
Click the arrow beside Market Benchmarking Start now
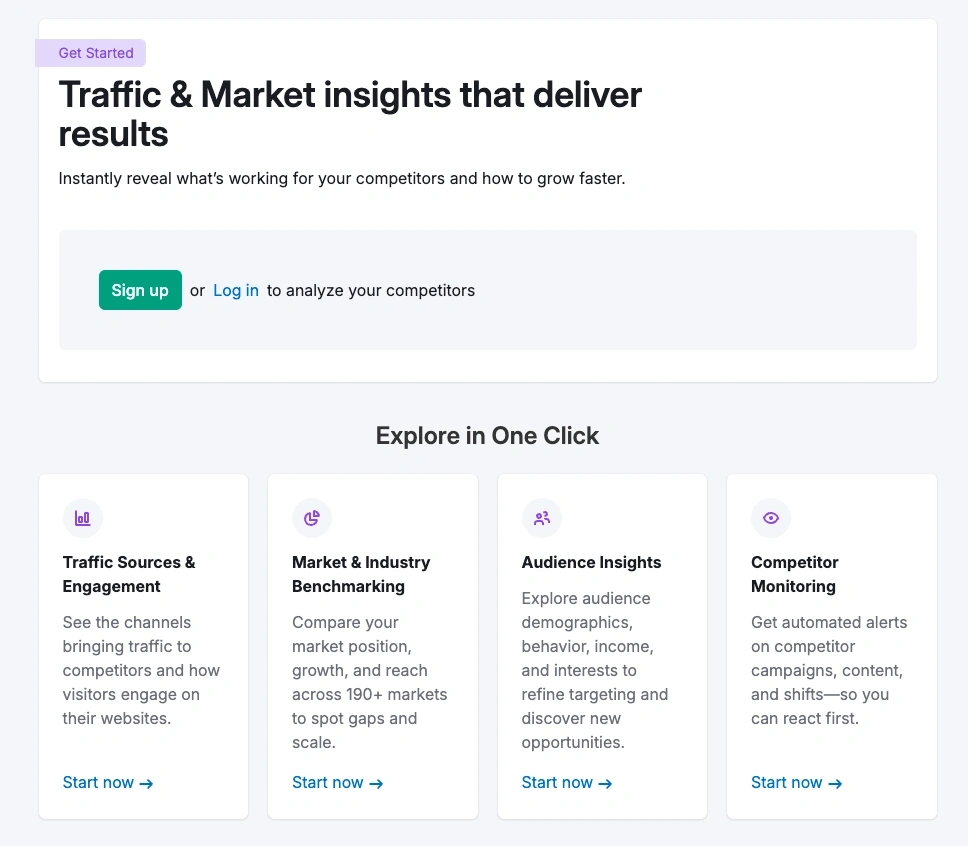[376, 784]
